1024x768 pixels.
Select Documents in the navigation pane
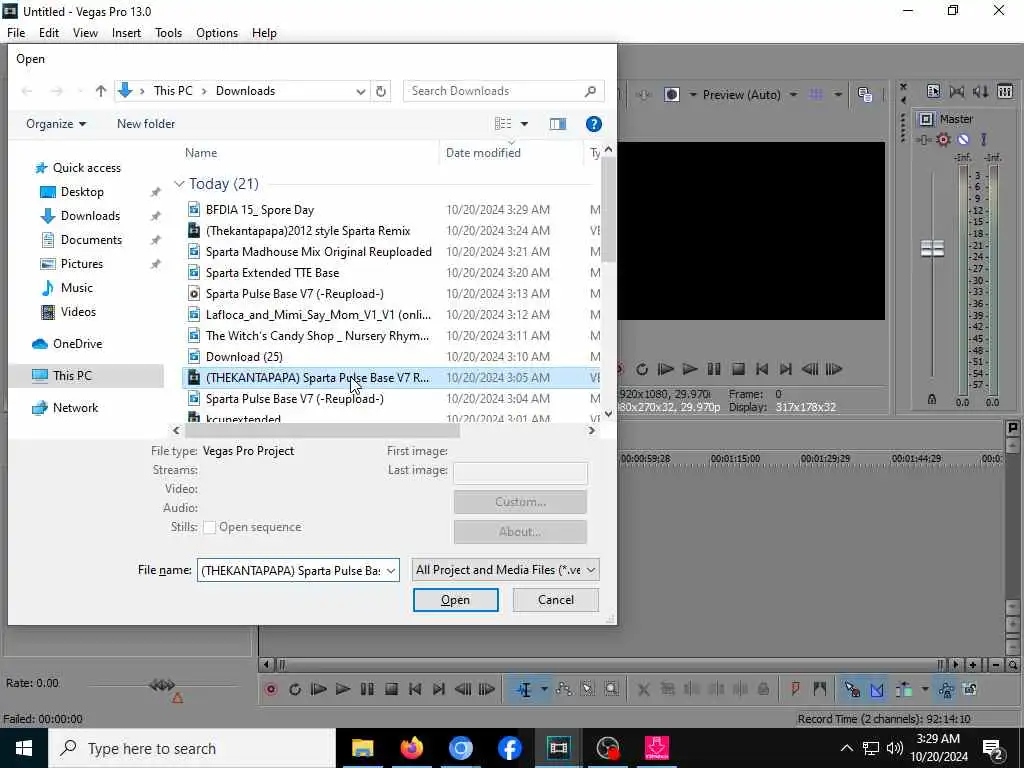(x=91, y=240)
